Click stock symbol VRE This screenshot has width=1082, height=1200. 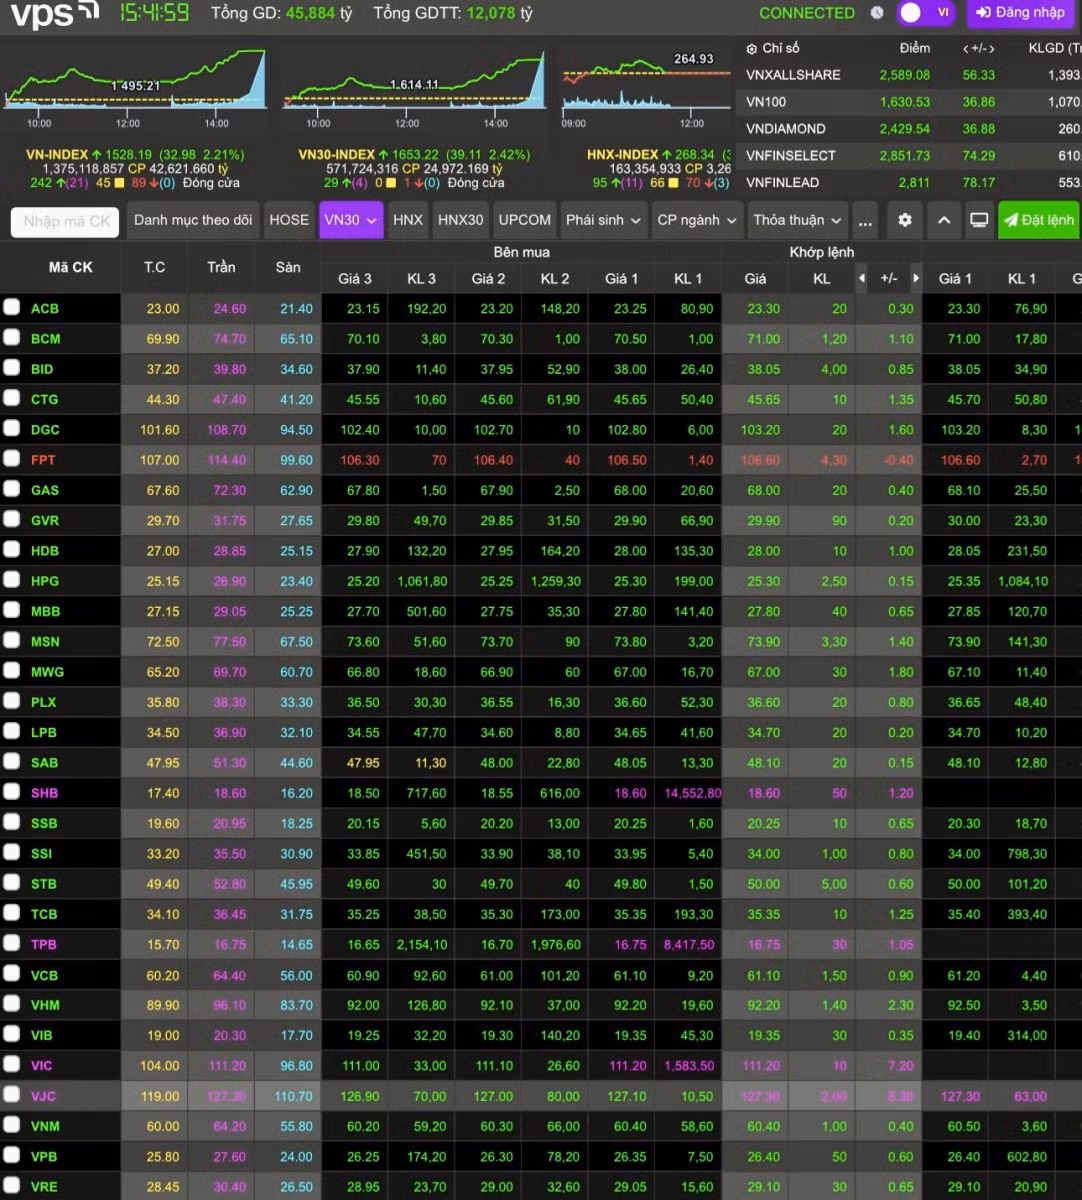[44, 1187]
